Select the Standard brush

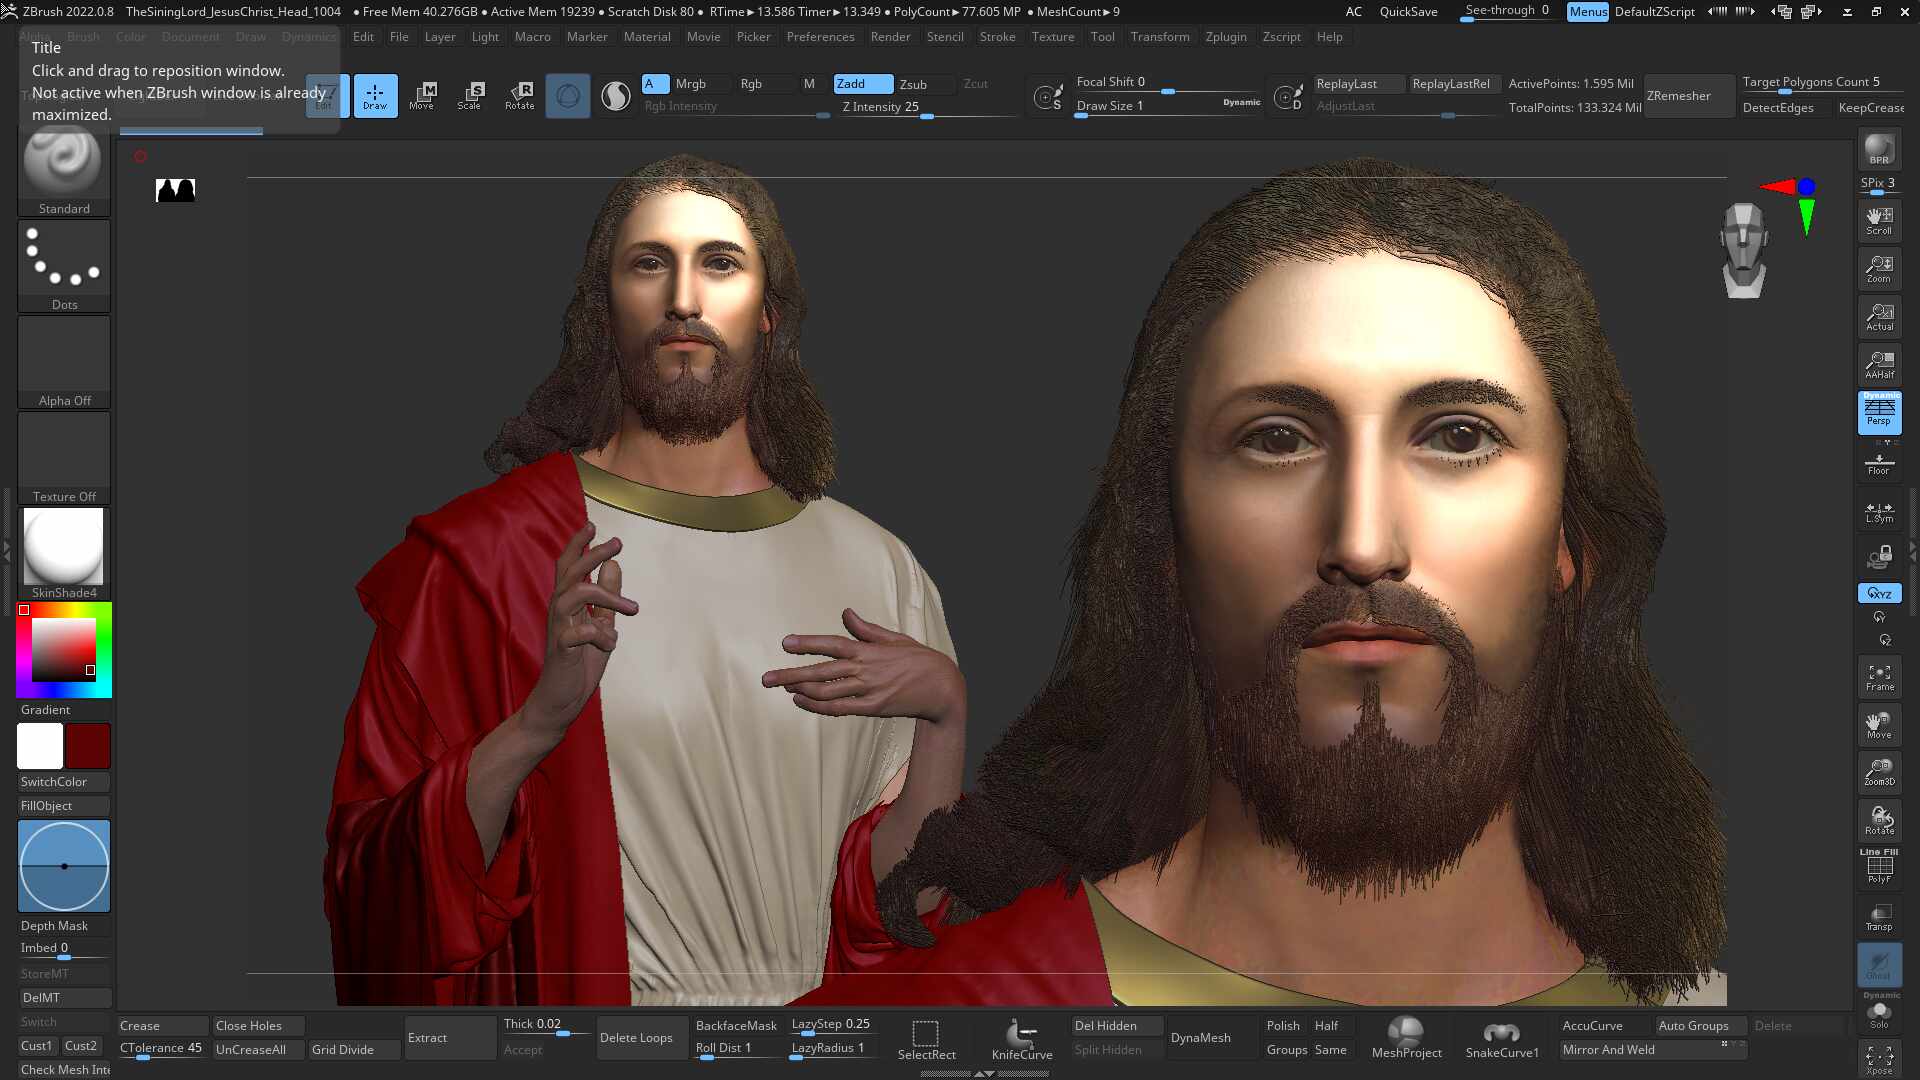click(63, 162)
